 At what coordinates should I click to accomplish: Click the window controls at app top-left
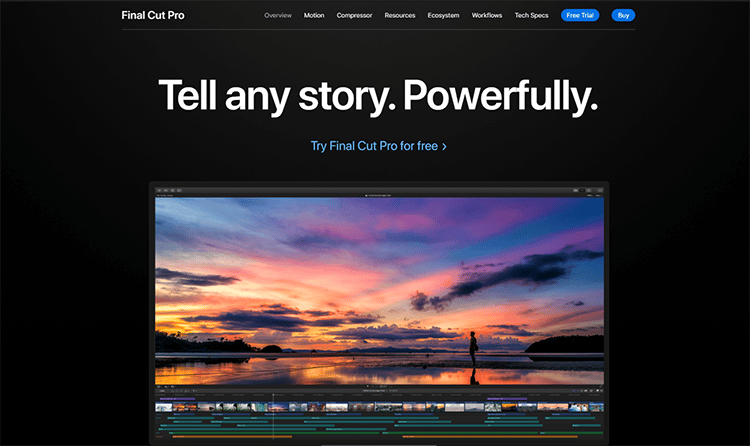tap(162, 192)
